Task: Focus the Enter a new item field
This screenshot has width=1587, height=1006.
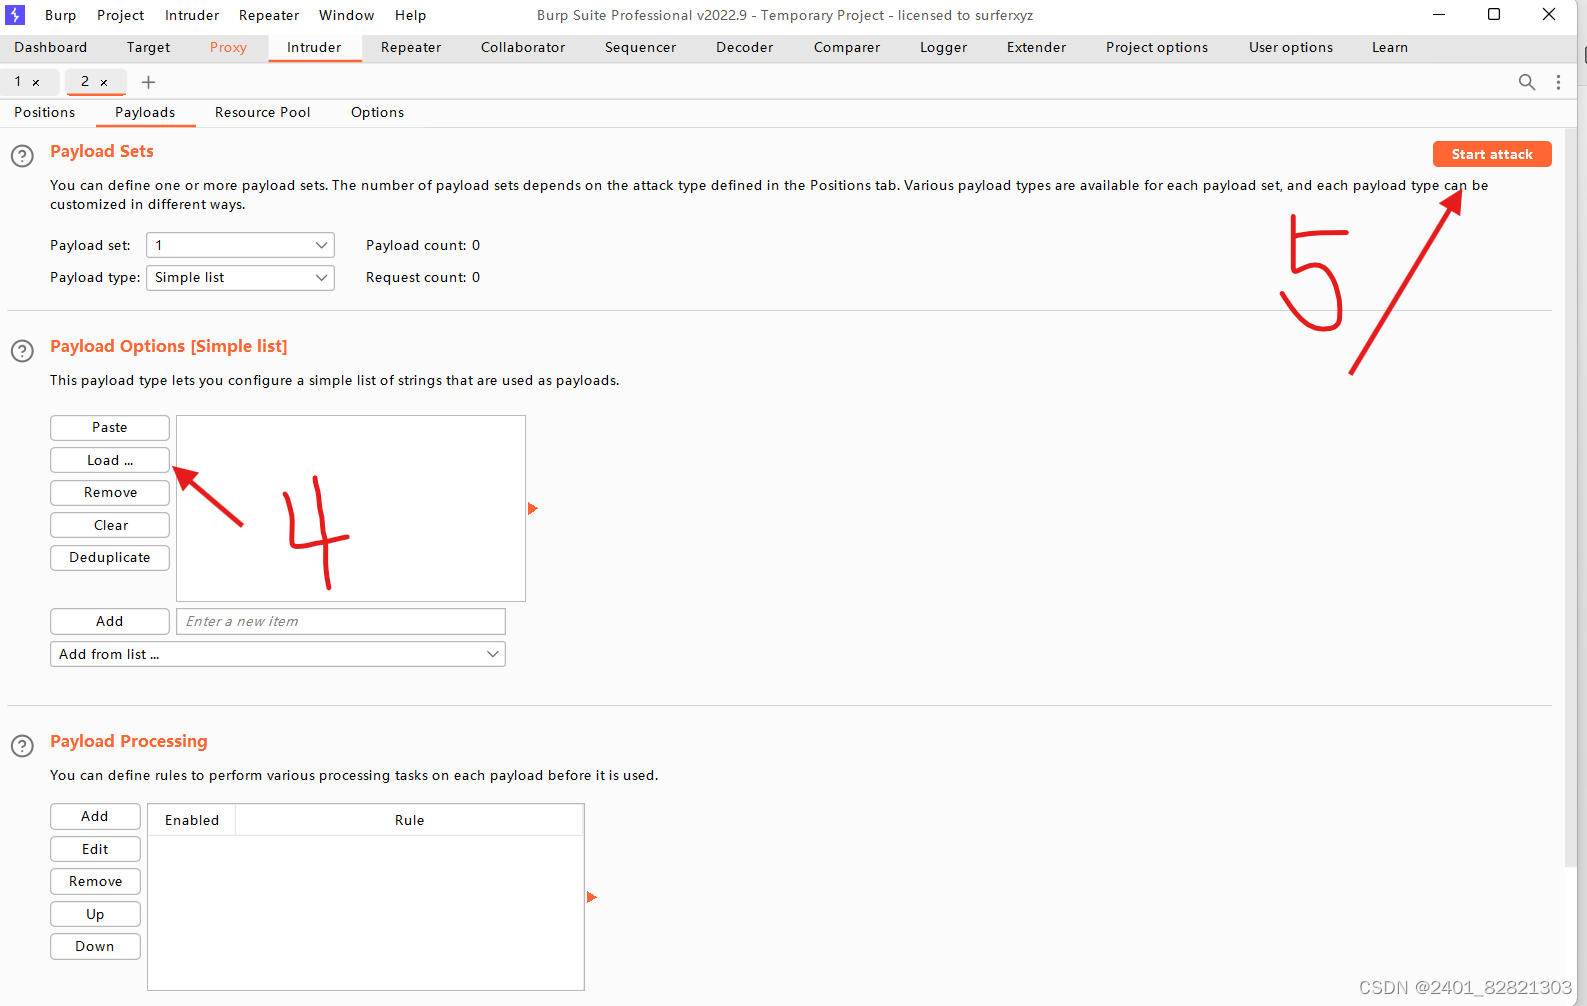Action: click(341, 621)
